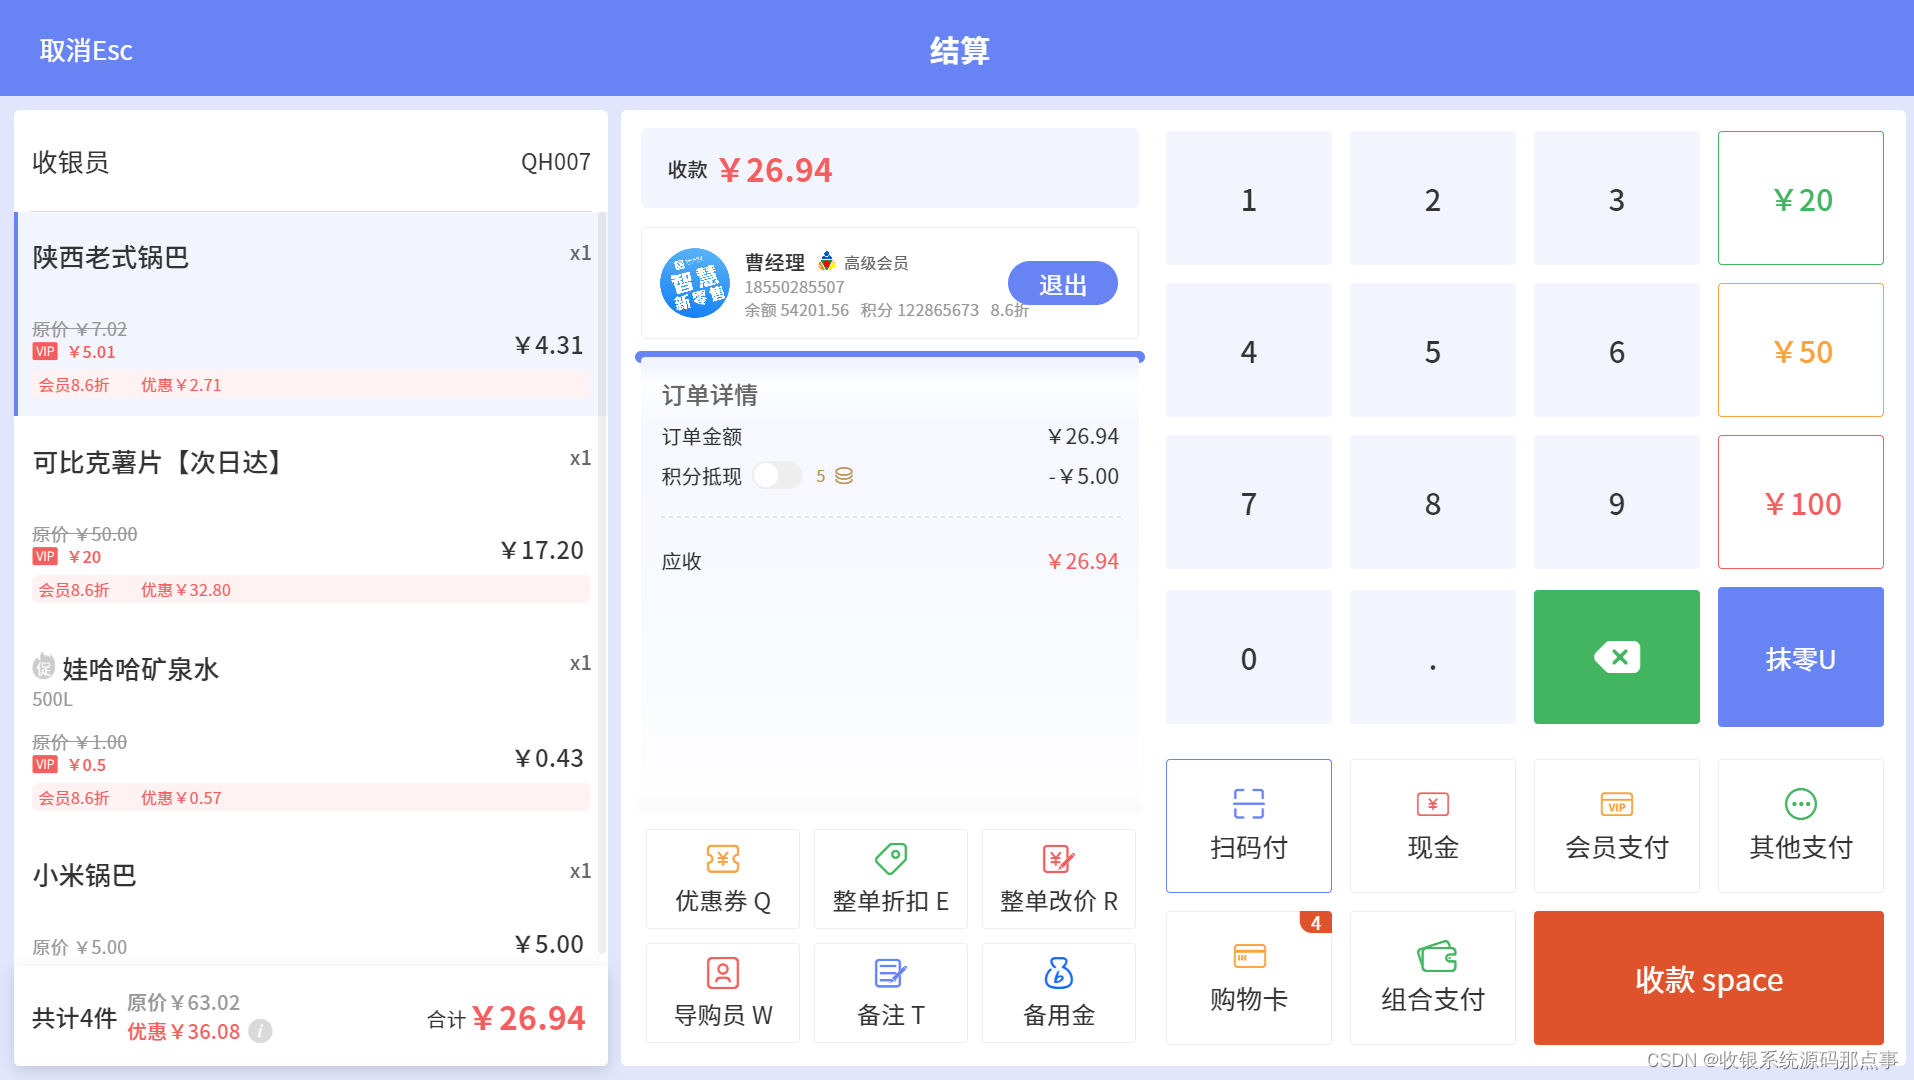Open 会员支付 VIP payment
Image resolution: width=1914 pixels, height=1080 pixels.
[x=1616, y=825]
